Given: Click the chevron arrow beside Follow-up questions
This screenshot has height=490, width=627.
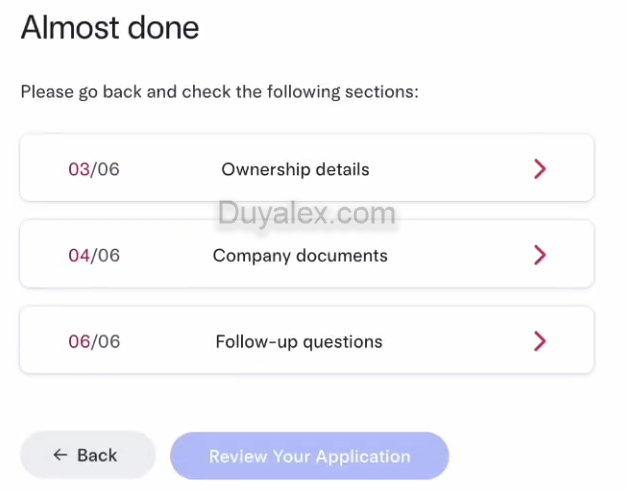Looking at the screenshot, I should [540, 341].
